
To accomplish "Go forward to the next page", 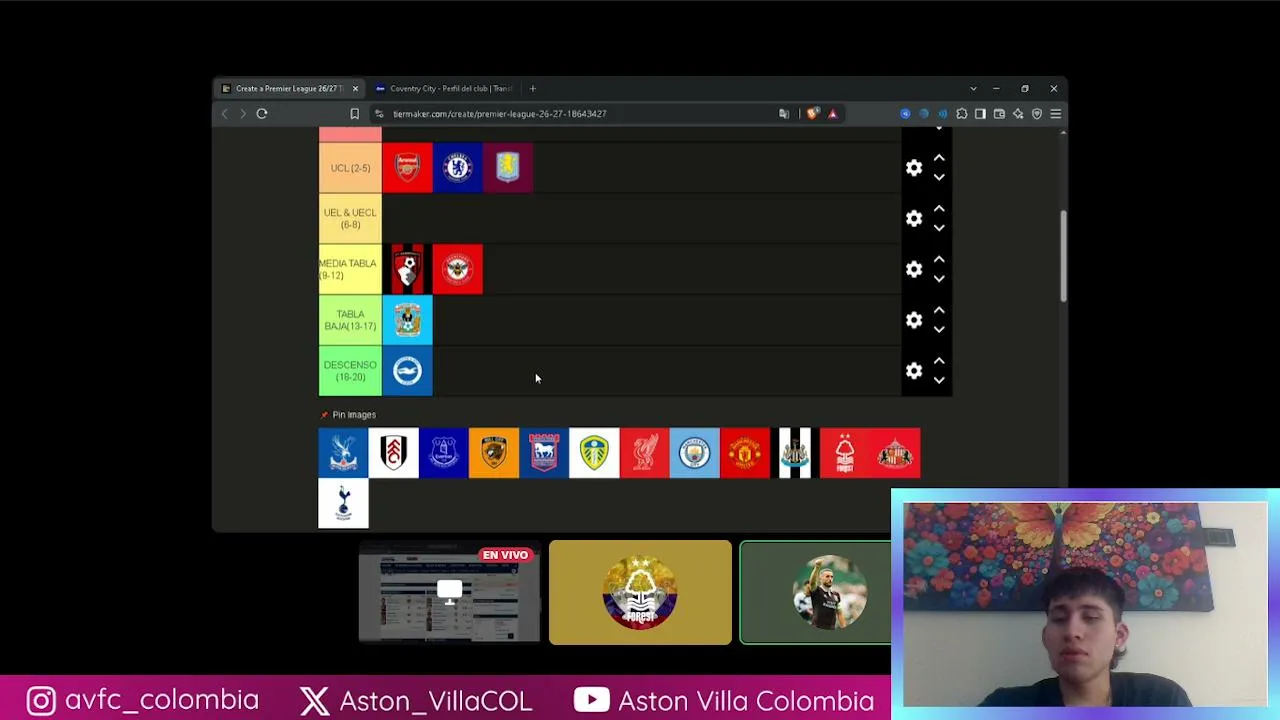I will 242,114.
